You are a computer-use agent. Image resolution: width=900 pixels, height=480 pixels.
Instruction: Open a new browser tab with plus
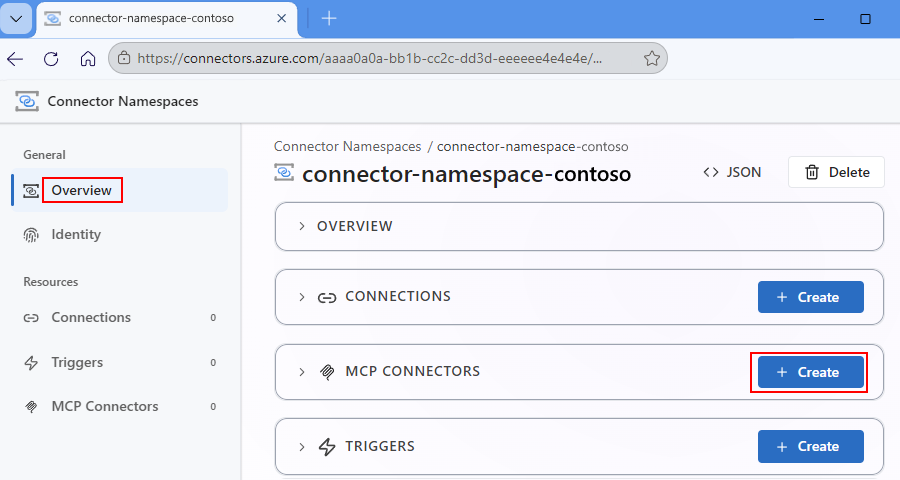329,18
